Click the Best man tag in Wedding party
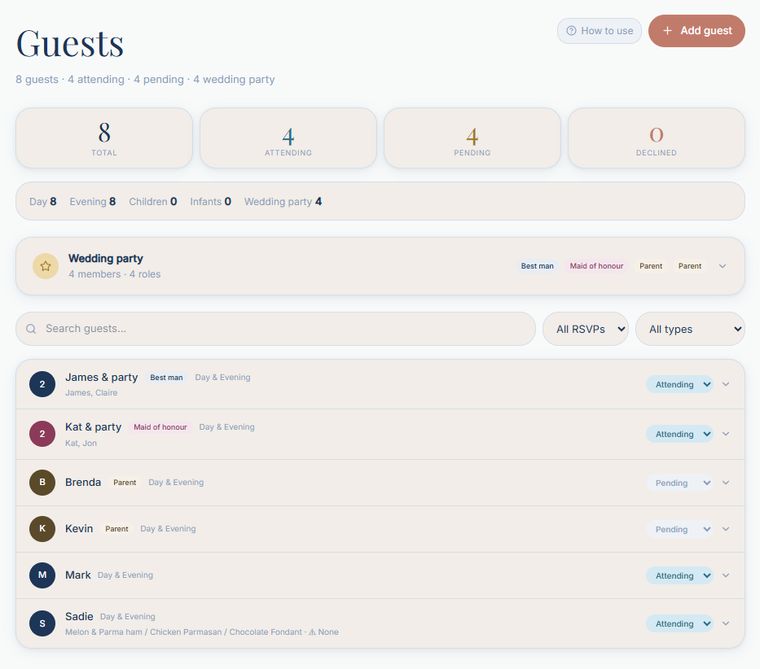760x669 pixels. click(x=537, y=266)
